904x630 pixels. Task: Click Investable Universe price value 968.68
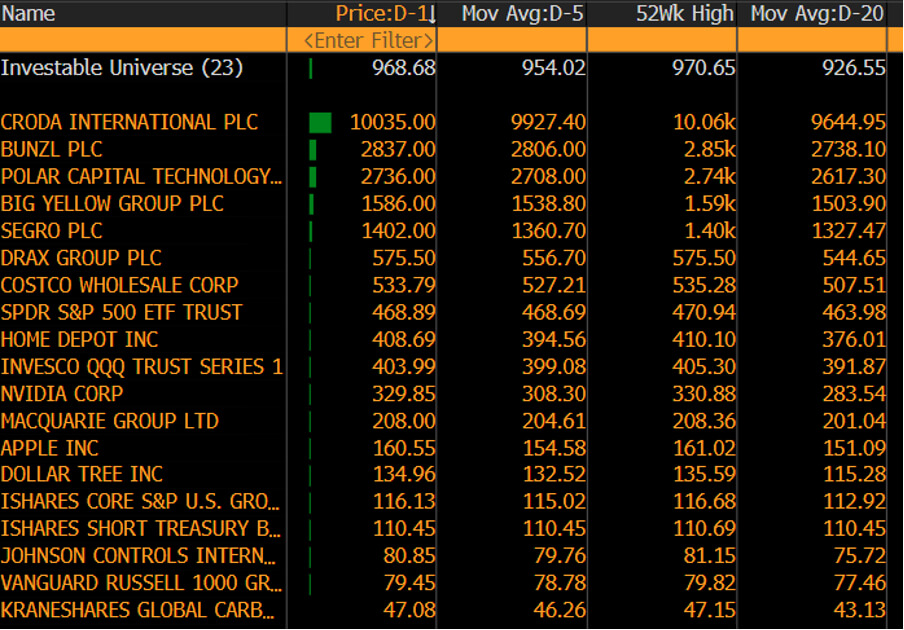point(404,68)
